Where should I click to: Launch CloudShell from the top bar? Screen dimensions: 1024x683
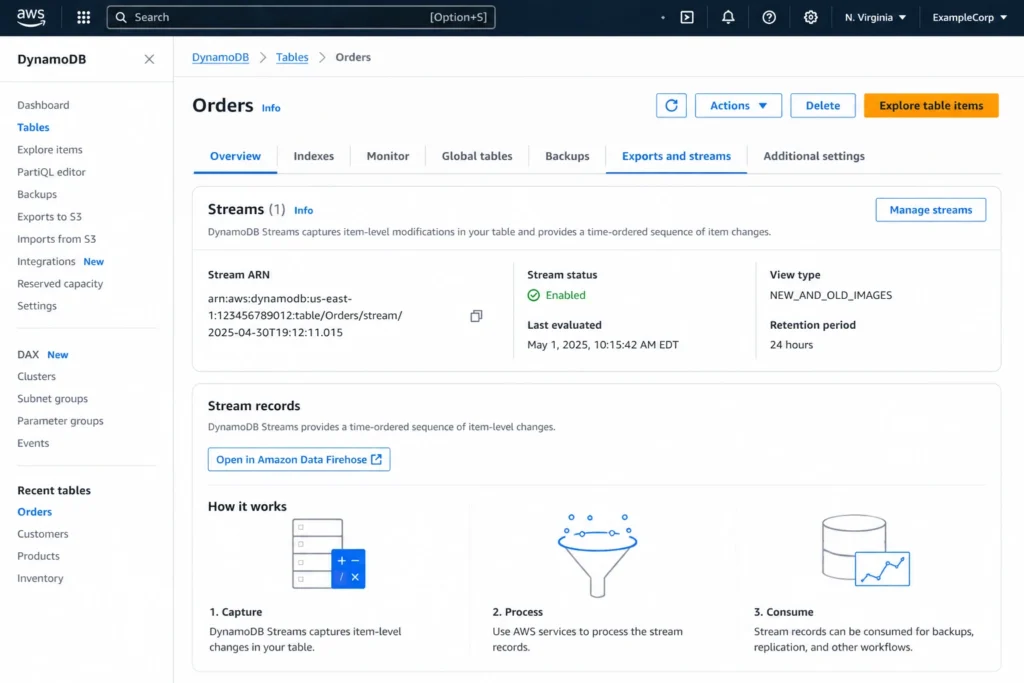point(686,17)
